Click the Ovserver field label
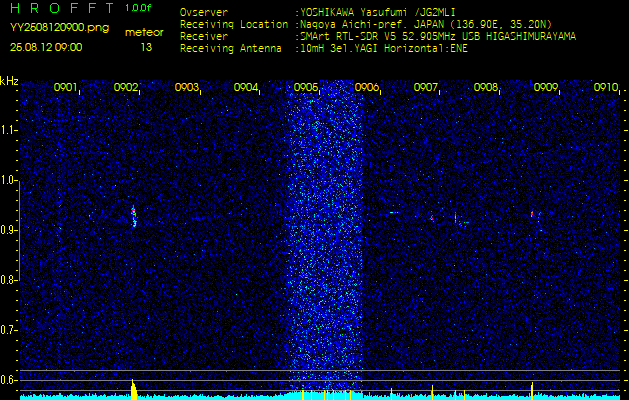This screenshot has width=629, height=400. pos(204,13)
